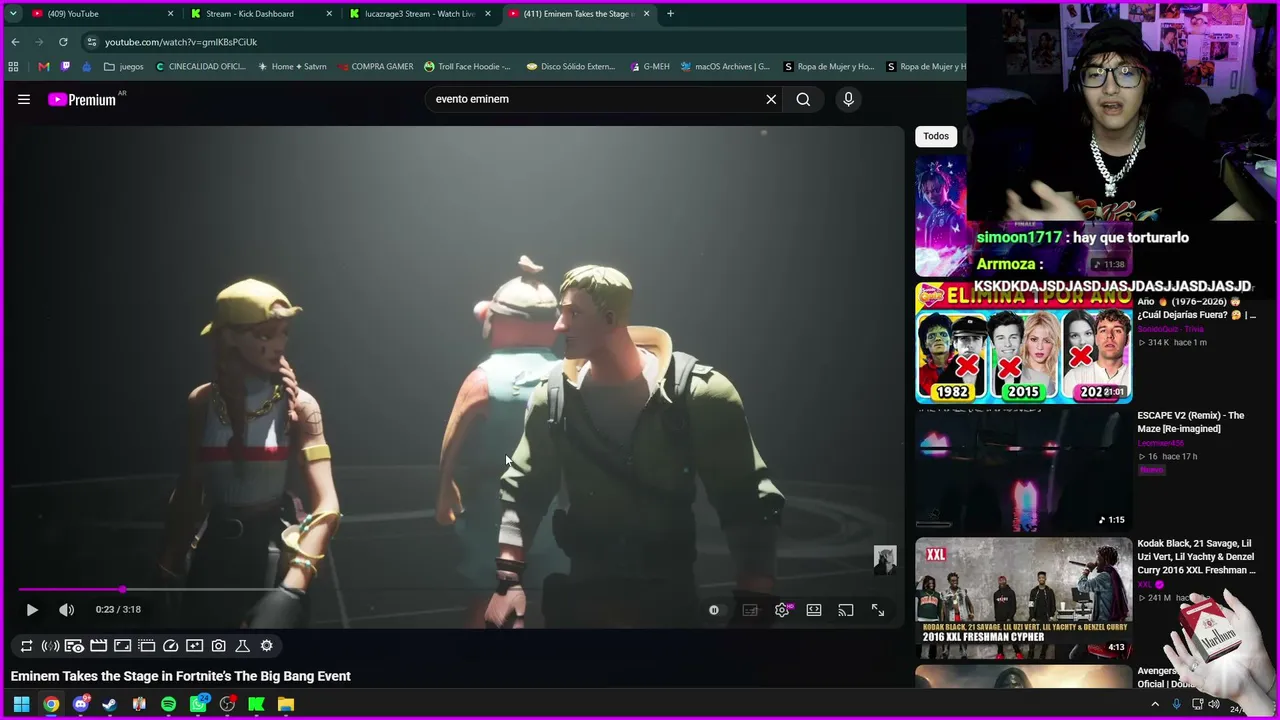1280x720 pixels.
Task: Play the paused video
Action: pos(32,609)
